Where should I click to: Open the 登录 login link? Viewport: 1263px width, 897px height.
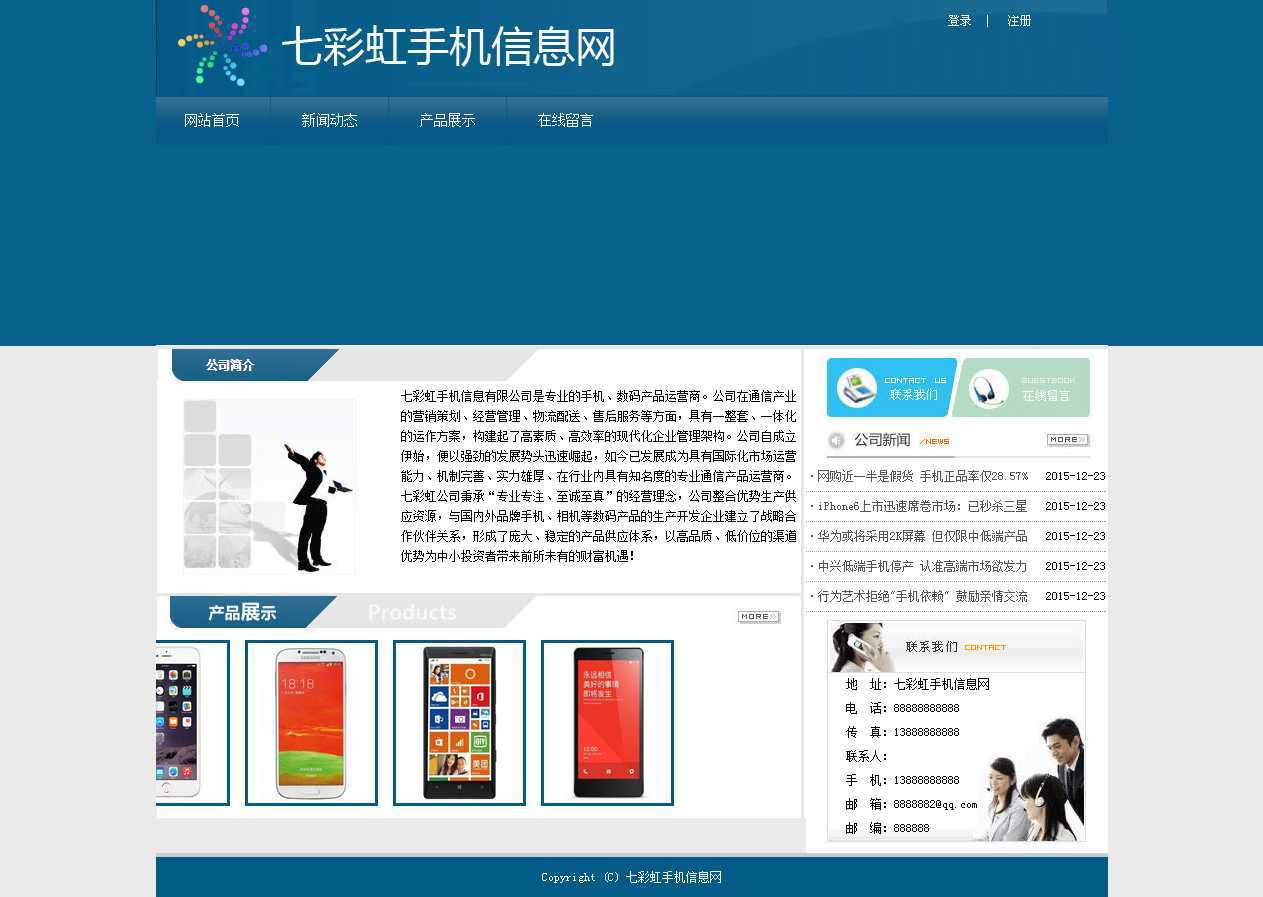click(x=959, y=21)
